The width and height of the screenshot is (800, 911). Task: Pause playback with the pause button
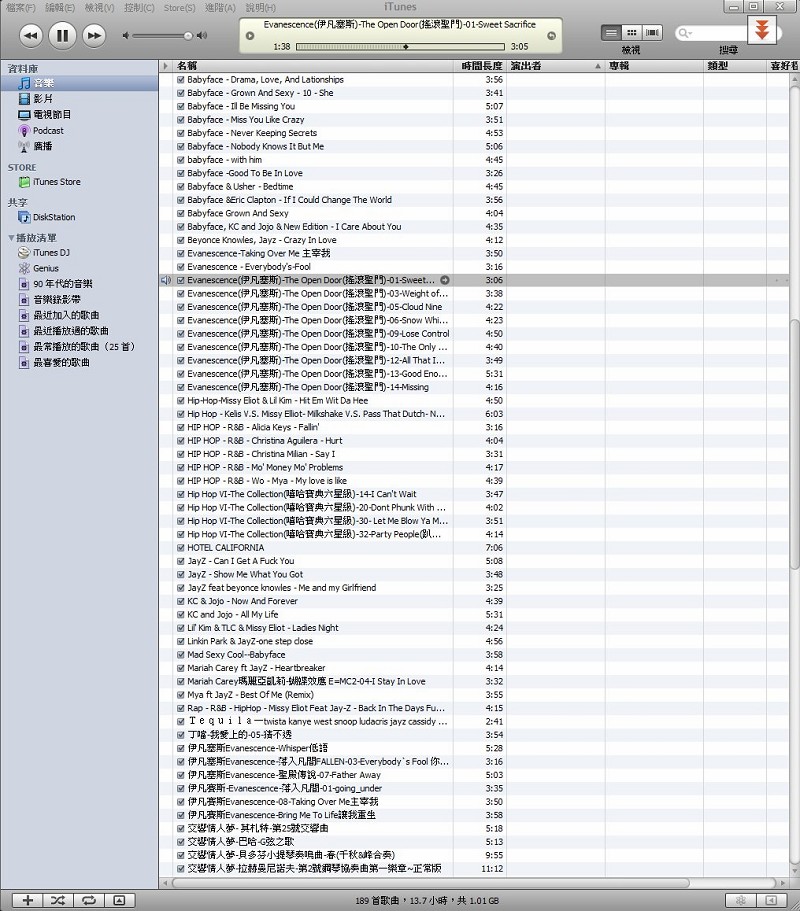(62, 35)
